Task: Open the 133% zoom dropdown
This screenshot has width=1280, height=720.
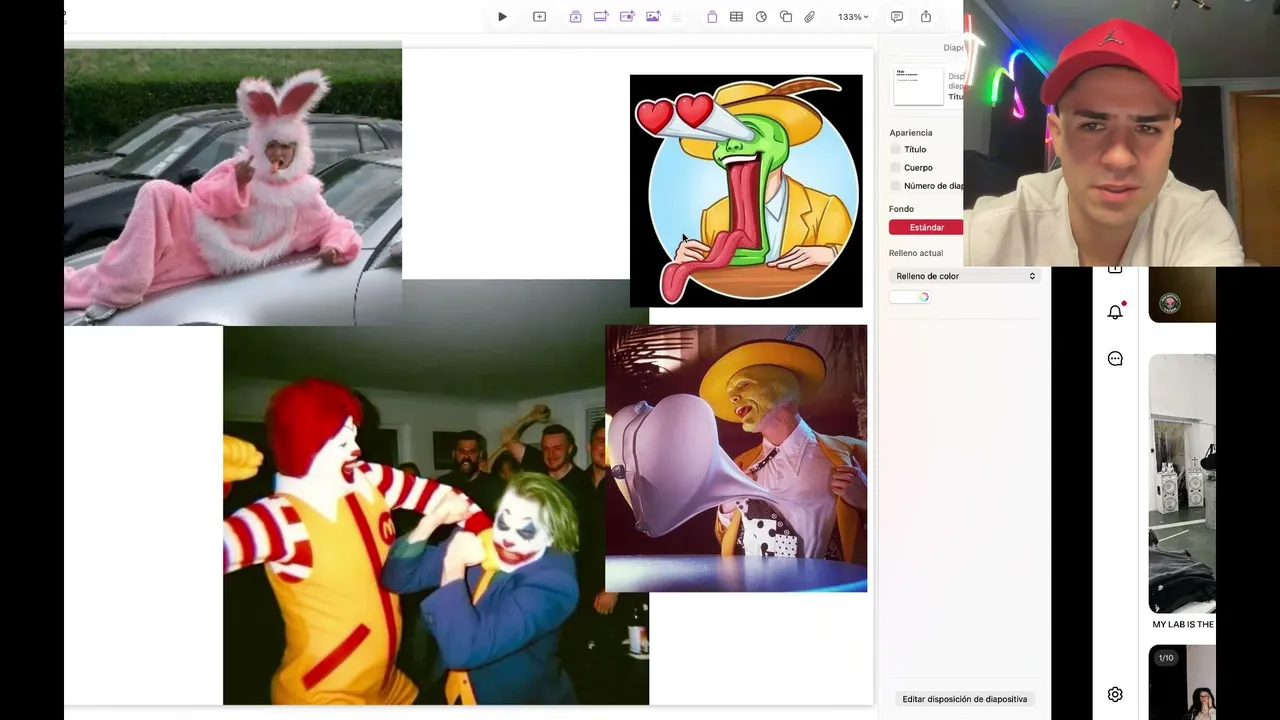Action: pyautogui.click(x=853, y=17)
